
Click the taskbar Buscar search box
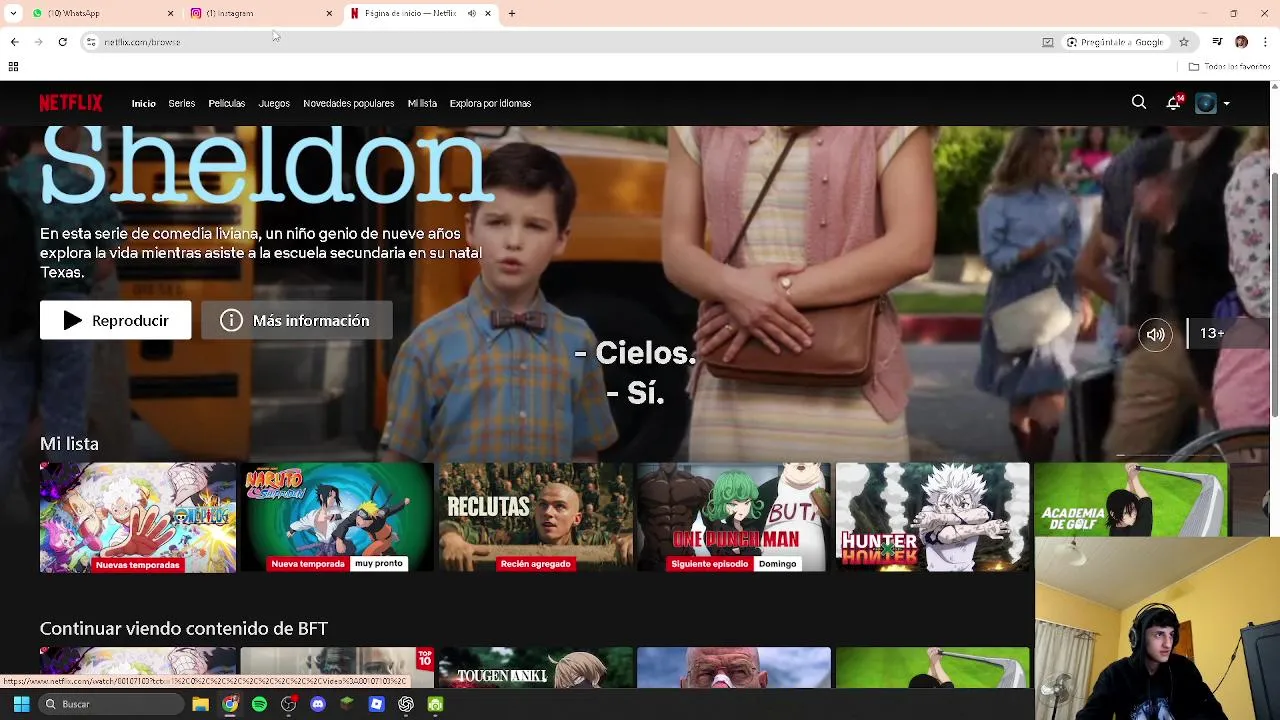pyautogui.click(x=110, y=704)
